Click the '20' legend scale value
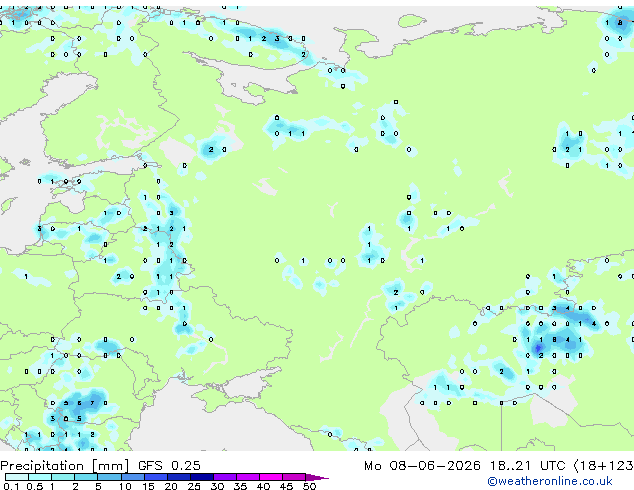 pos(171,486)
